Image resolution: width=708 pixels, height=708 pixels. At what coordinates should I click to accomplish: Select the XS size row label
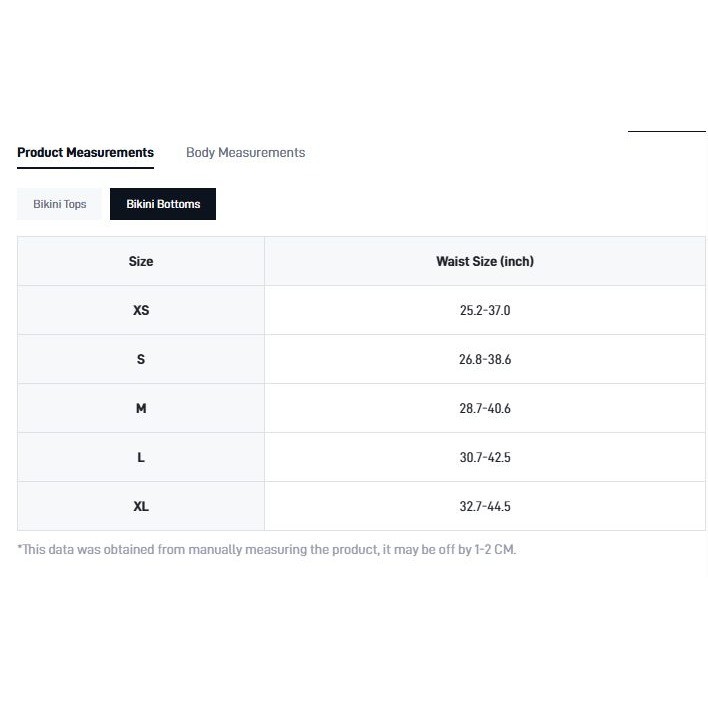click(141, 310)
